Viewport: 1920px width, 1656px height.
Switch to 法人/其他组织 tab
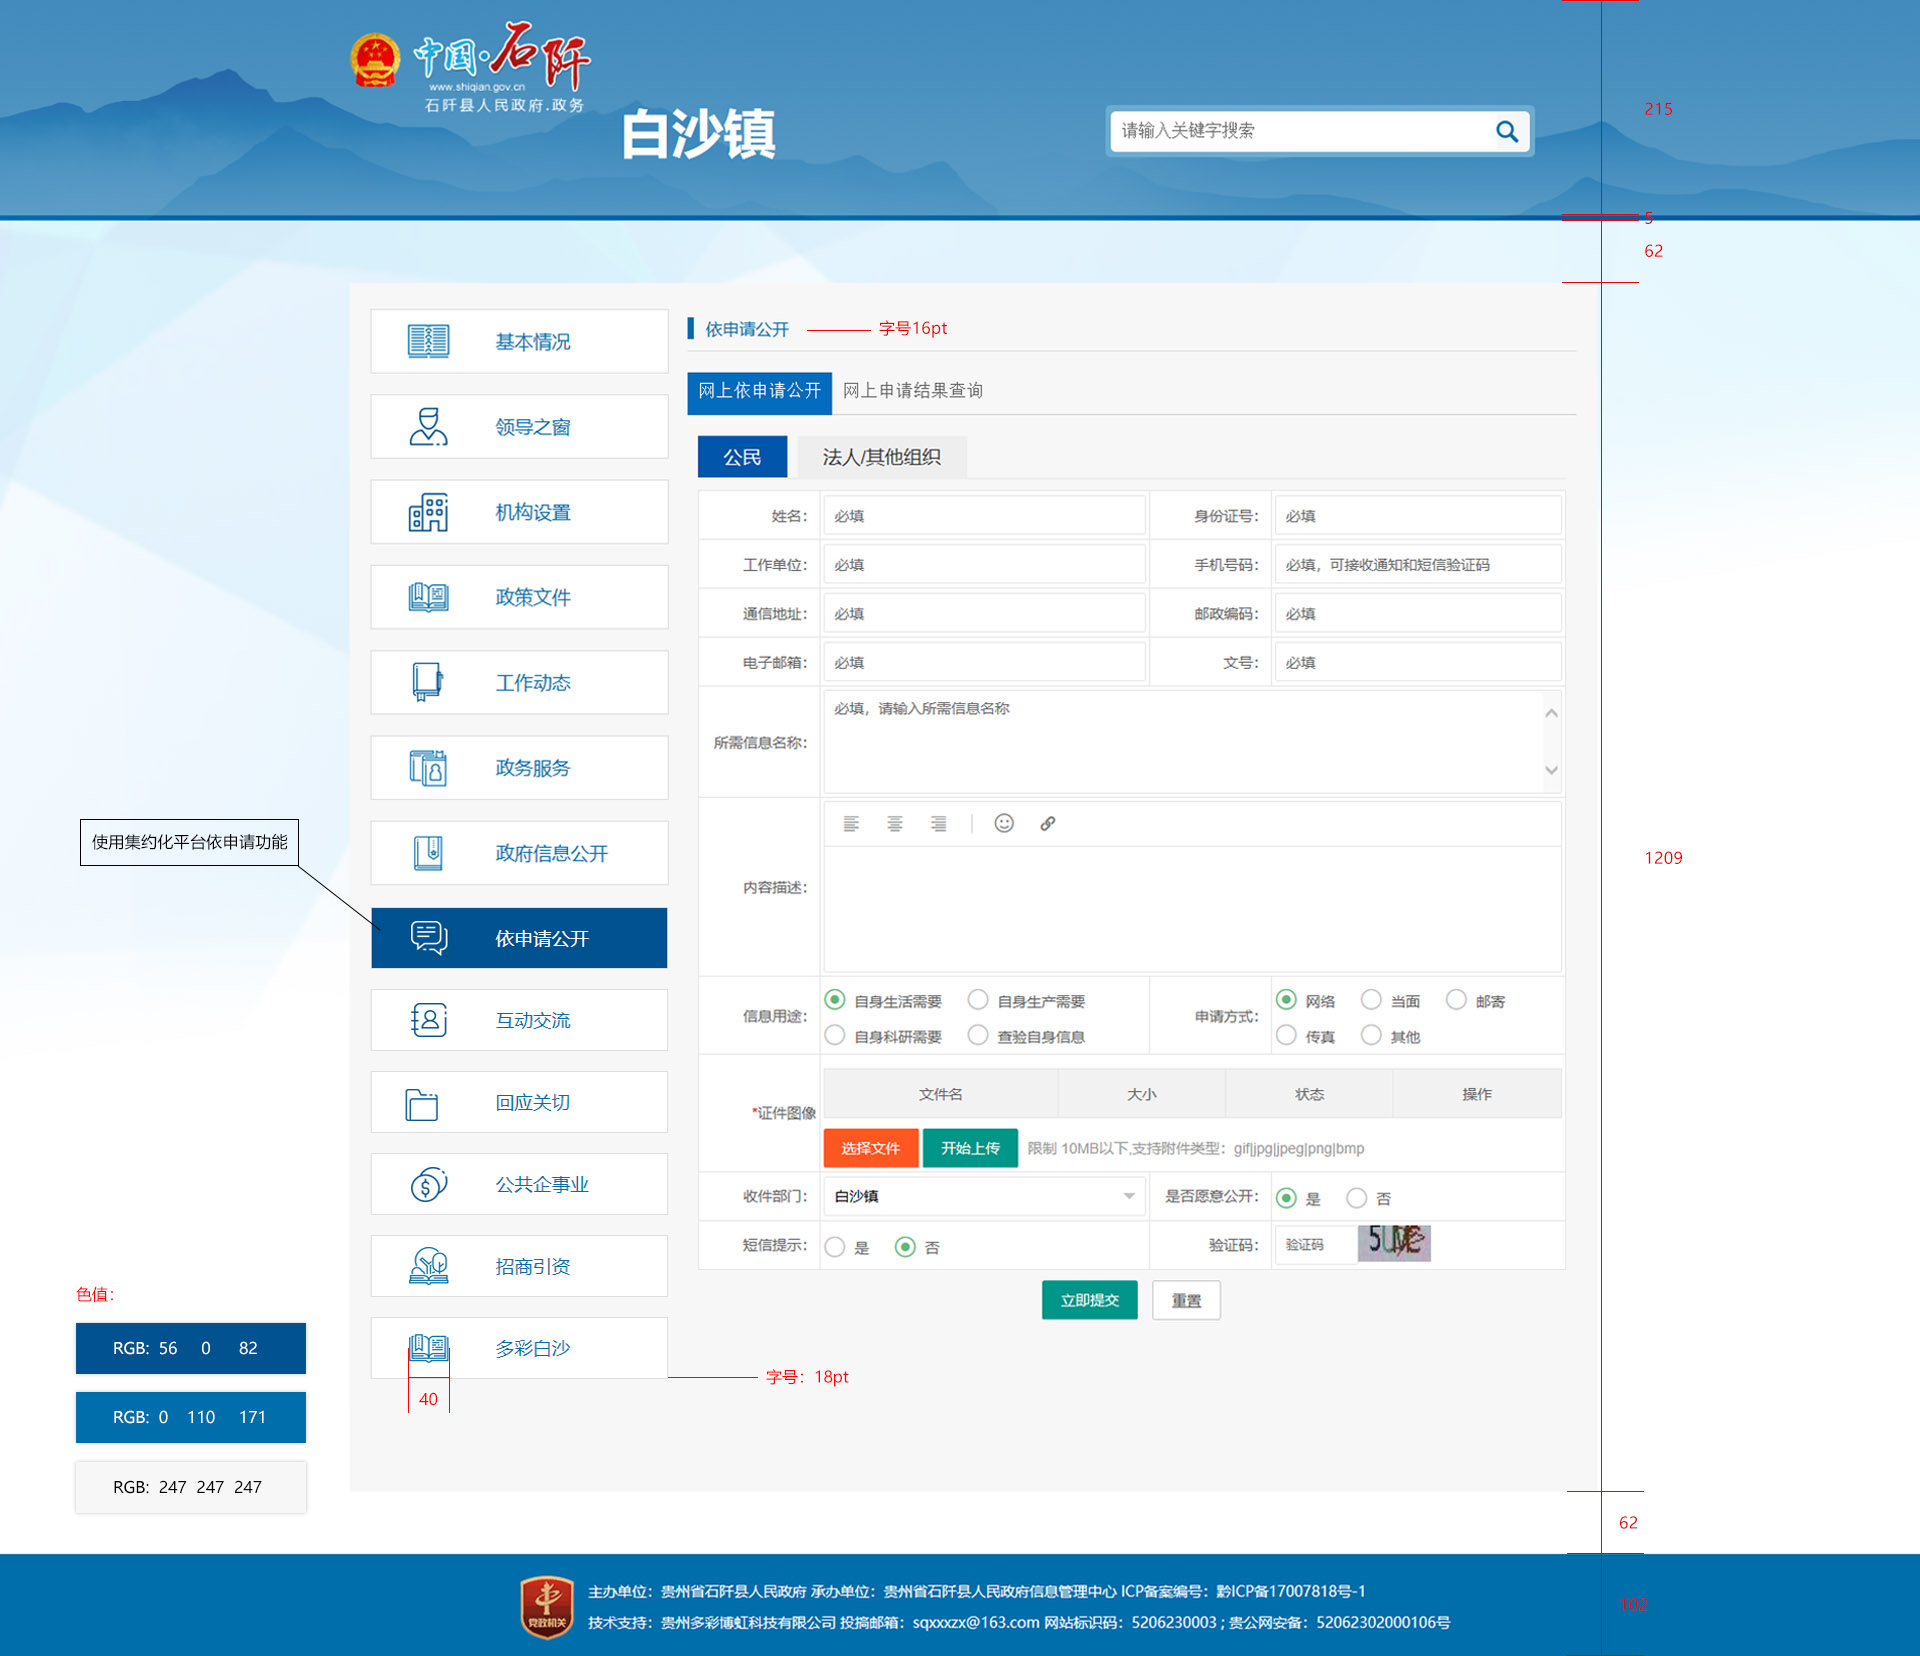tap(881, 457)
